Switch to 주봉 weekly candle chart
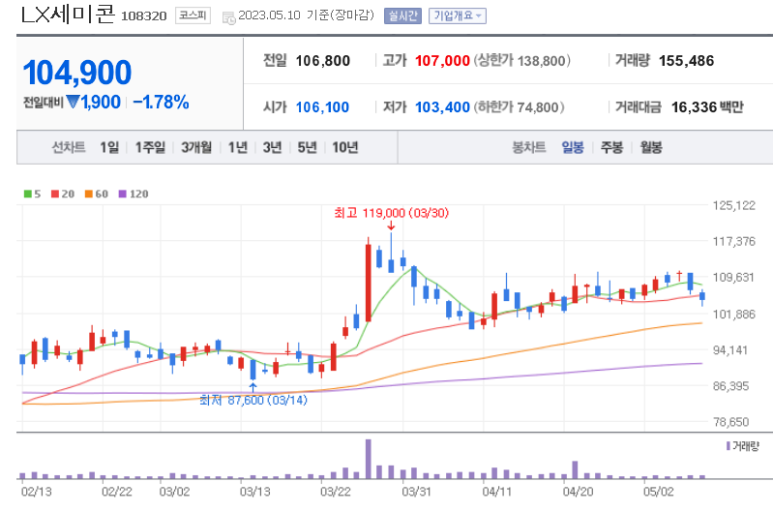The image size is (773, 512). (612, 147)
